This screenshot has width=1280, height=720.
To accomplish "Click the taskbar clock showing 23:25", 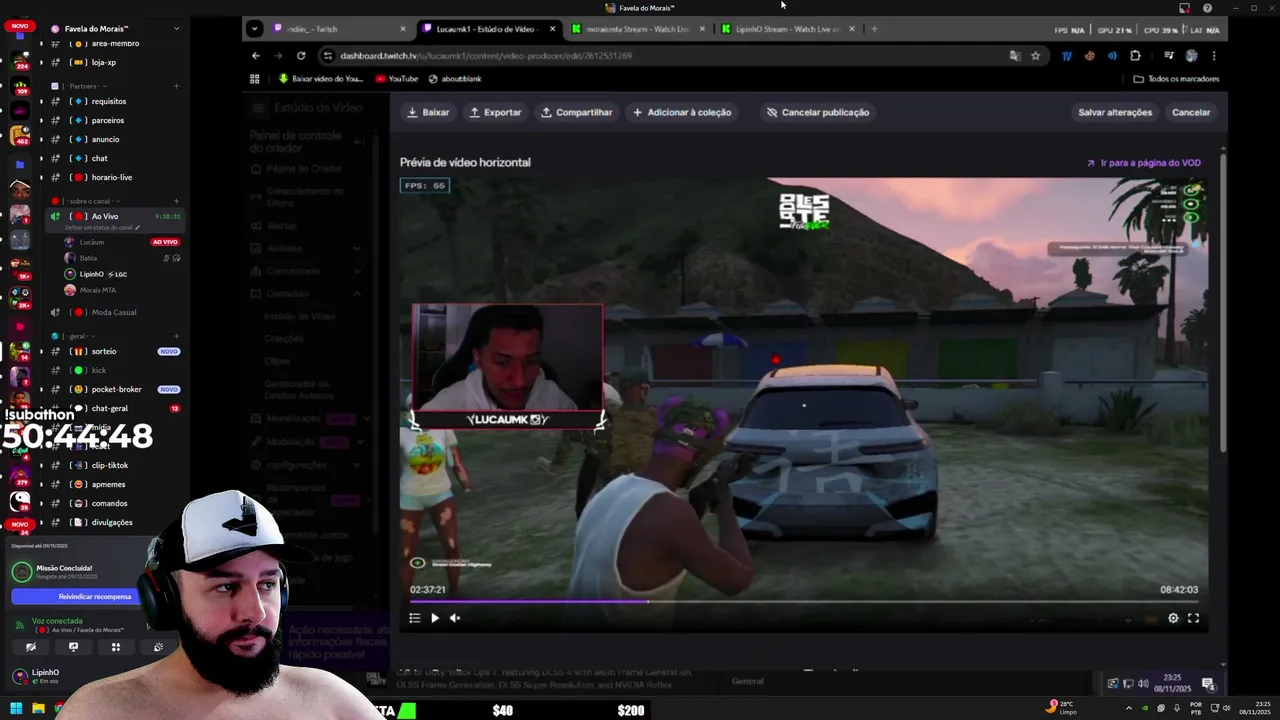I will click(x=1254, y=708).
